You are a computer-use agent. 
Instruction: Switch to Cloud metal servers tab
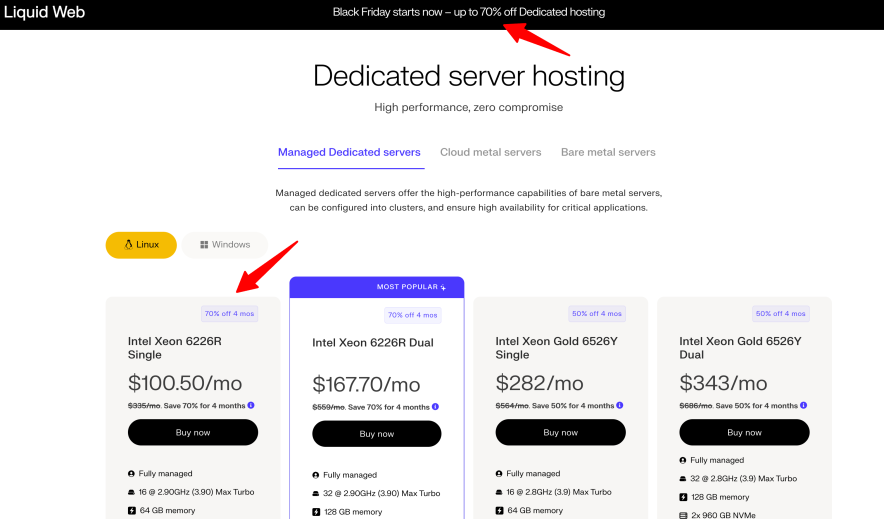(x=490, y=152)
